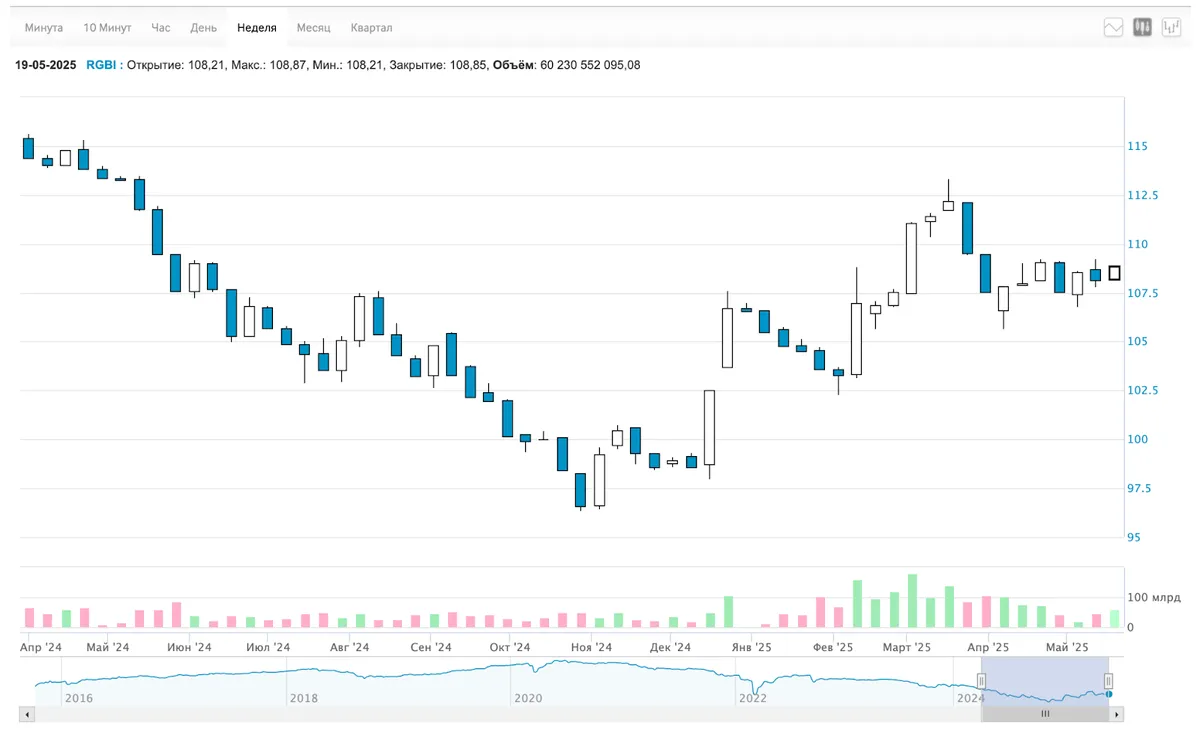Click the tallest green volume bar in March
This screenshot has width=1200, height=735.
912,601
